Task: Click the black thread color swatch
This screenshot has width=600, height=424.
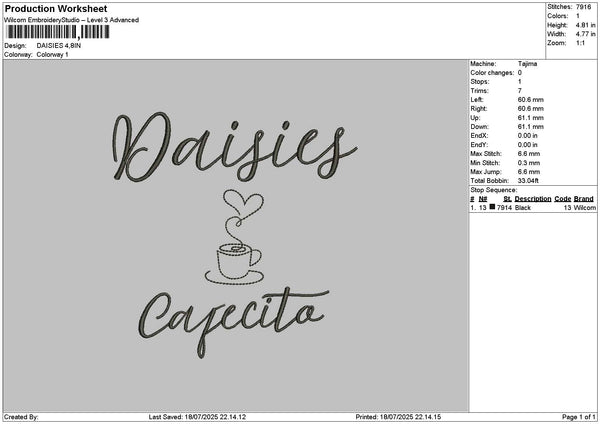Action: (492, 207)
